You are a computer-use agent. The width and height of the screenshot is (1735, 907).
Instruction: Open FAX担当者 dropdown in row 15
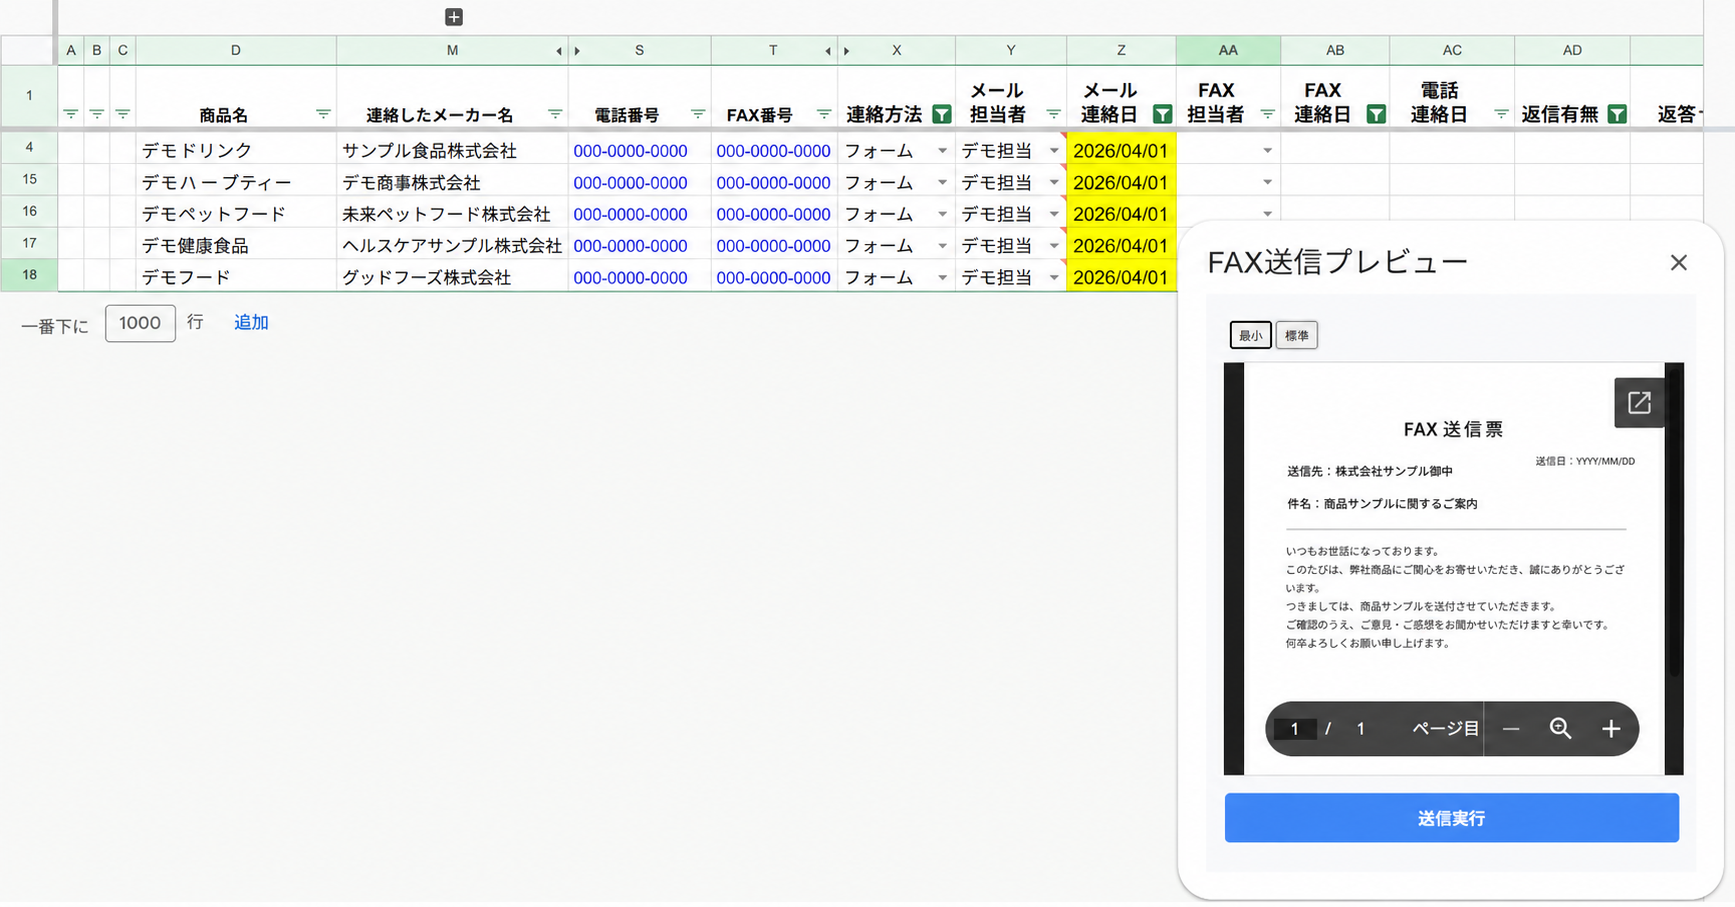(x=1267, y=183)
